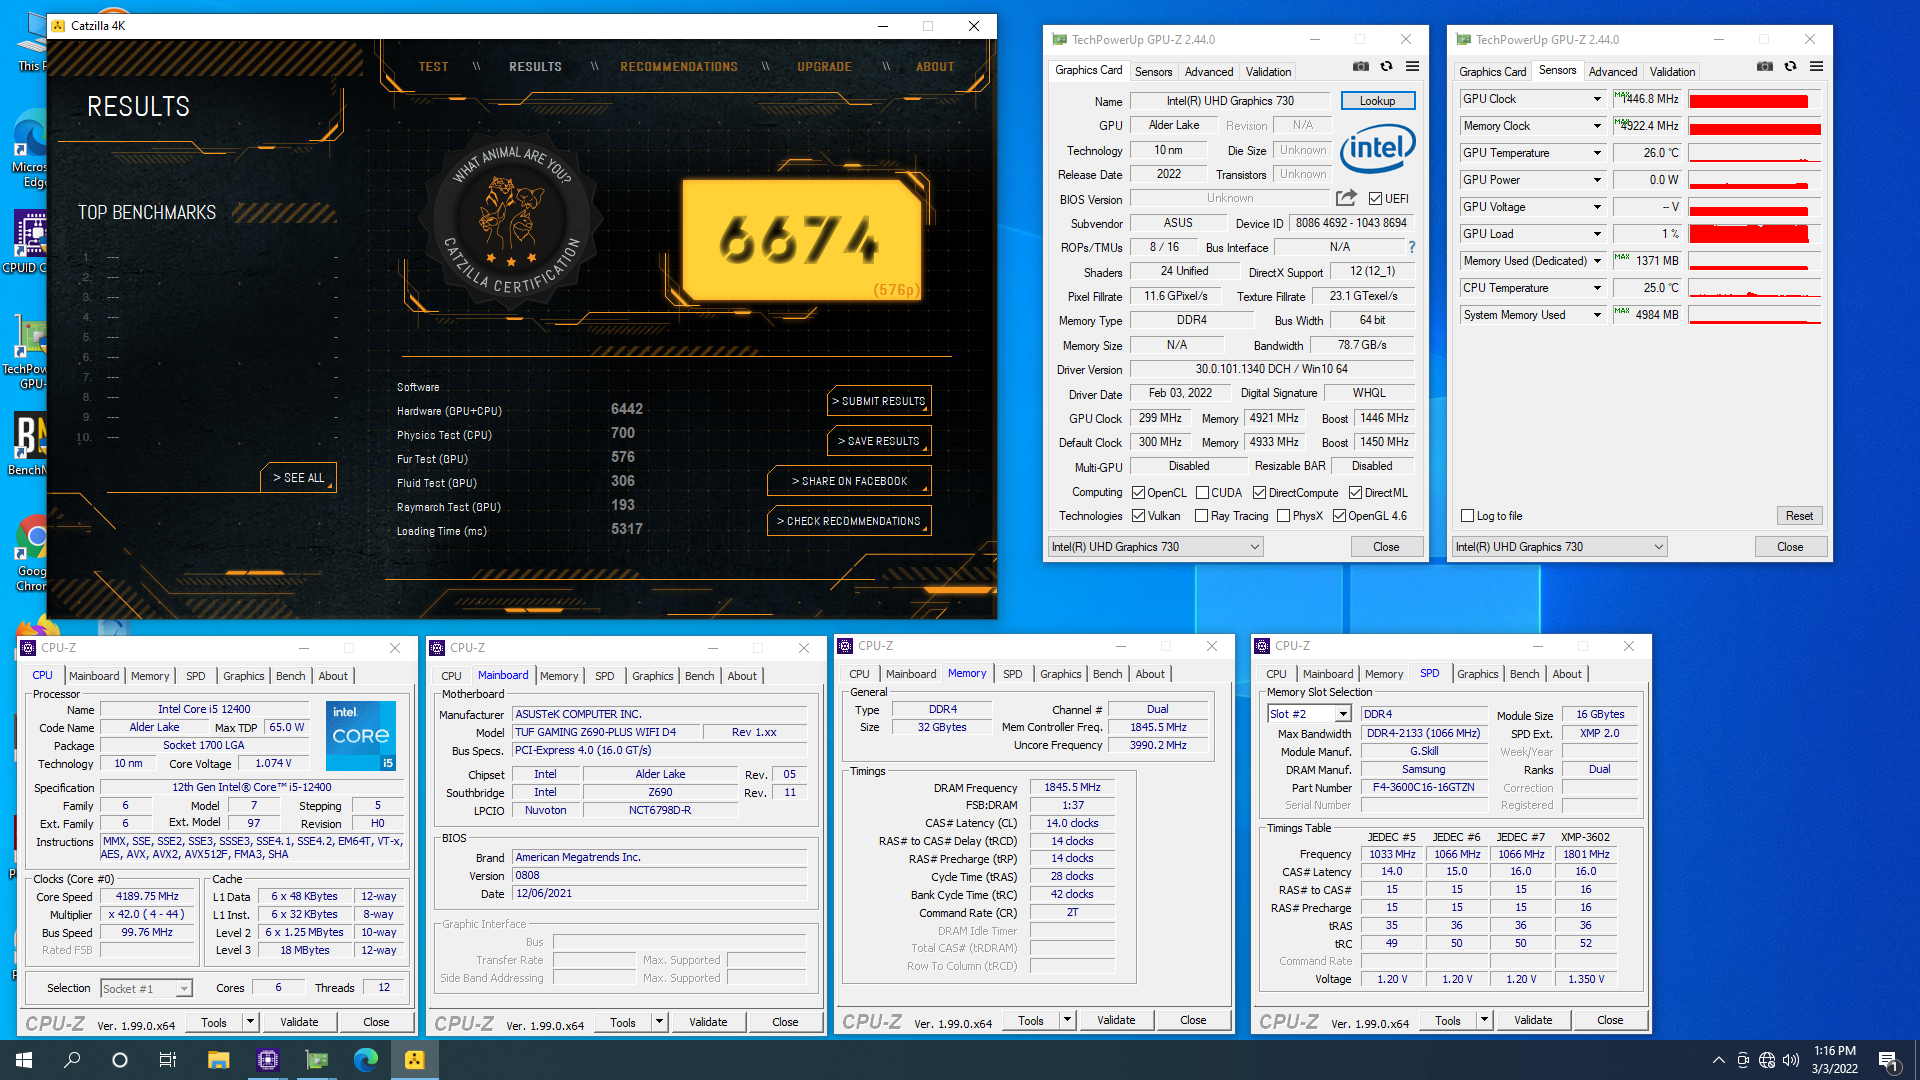Toggle Ray Tracing checkbox in GPU-Z
This screenshot has width=1920, height=1080.
(1202, 516)
